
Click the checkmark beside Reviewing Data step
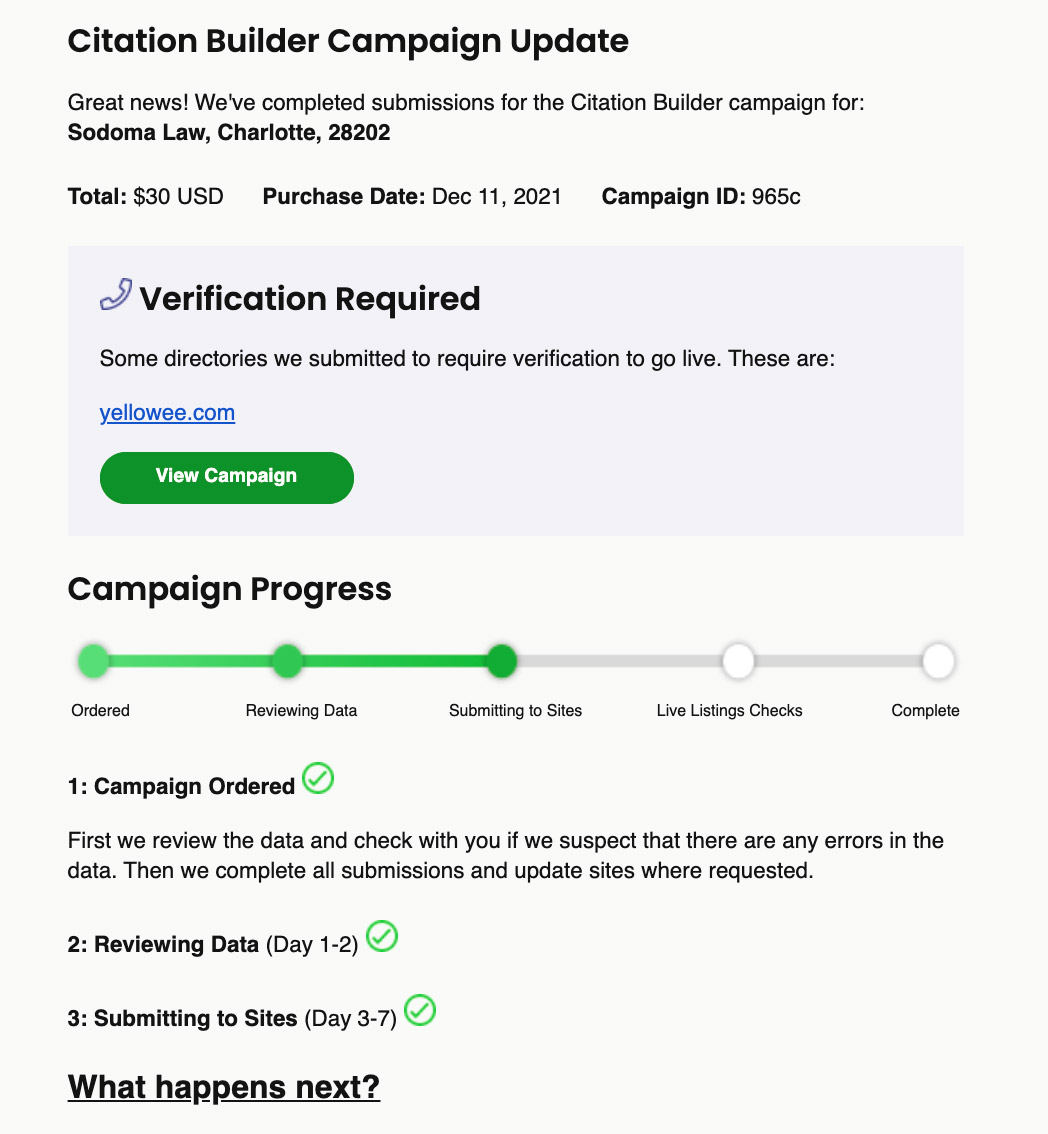pyautogui.click(x=382, y=937)
